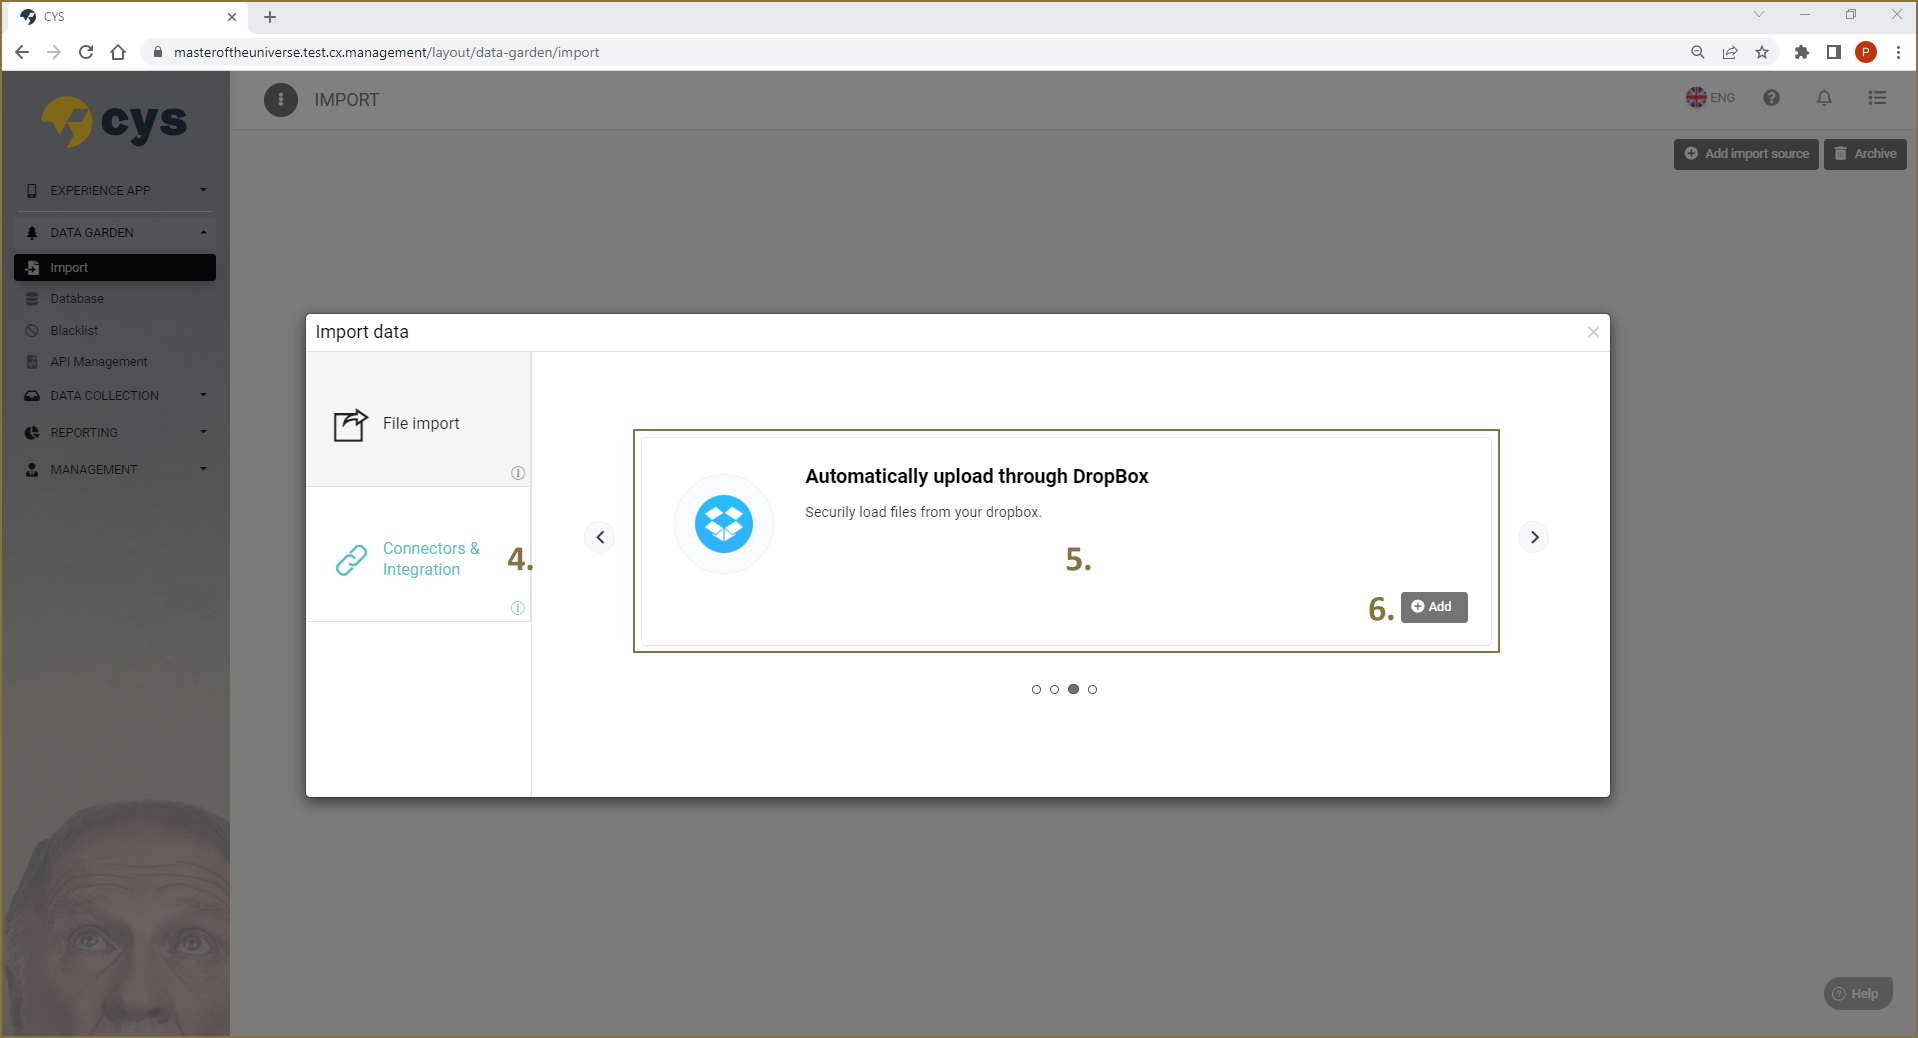
Task: Click browser forward arrow
Action: (x=54, y=52)
